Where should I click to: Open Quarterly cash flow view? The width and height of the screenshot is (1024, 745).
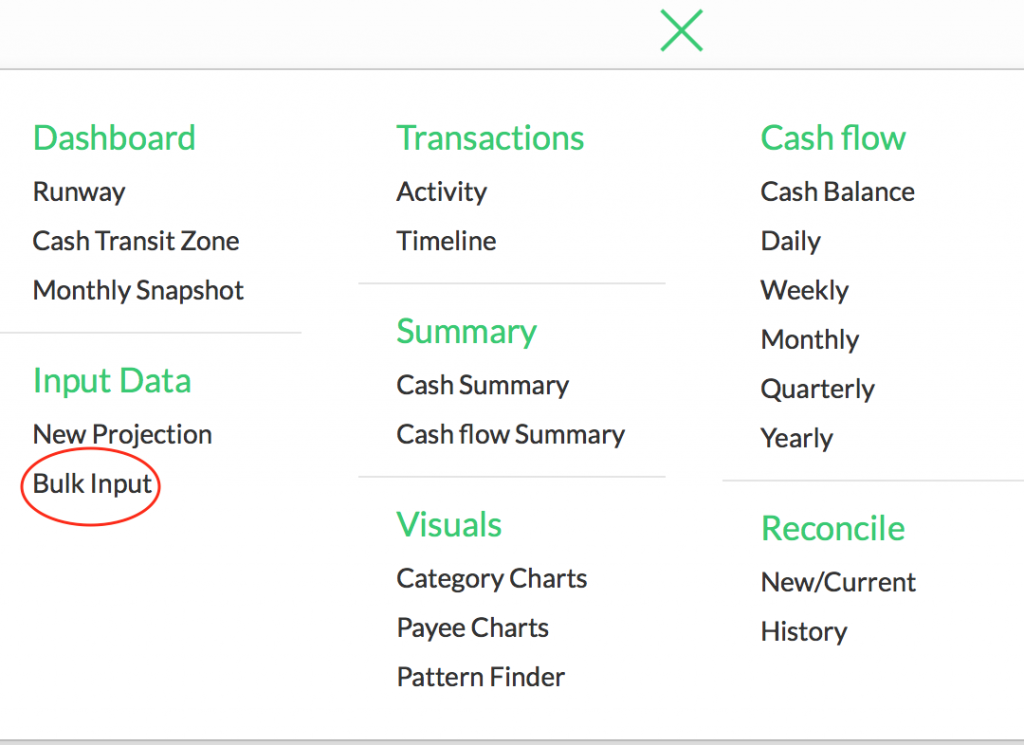tap(817, 389)
